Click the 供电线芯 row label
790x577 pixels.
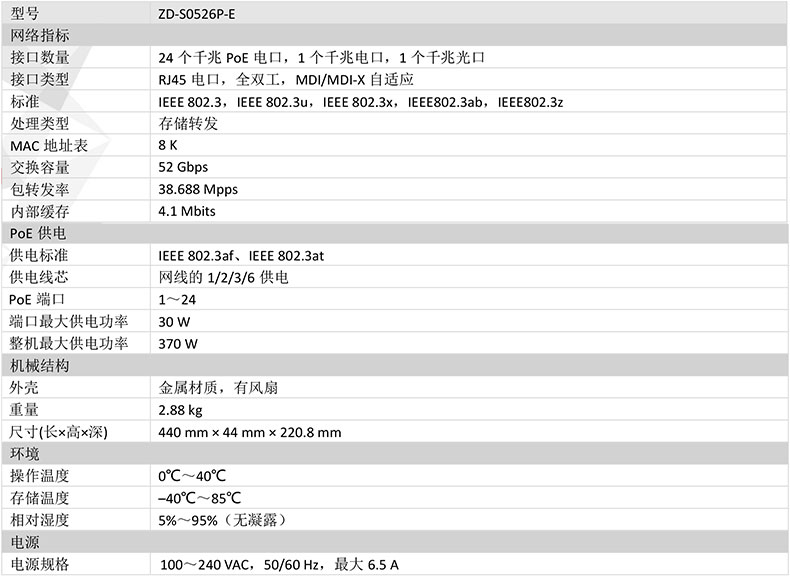point(40,277)
